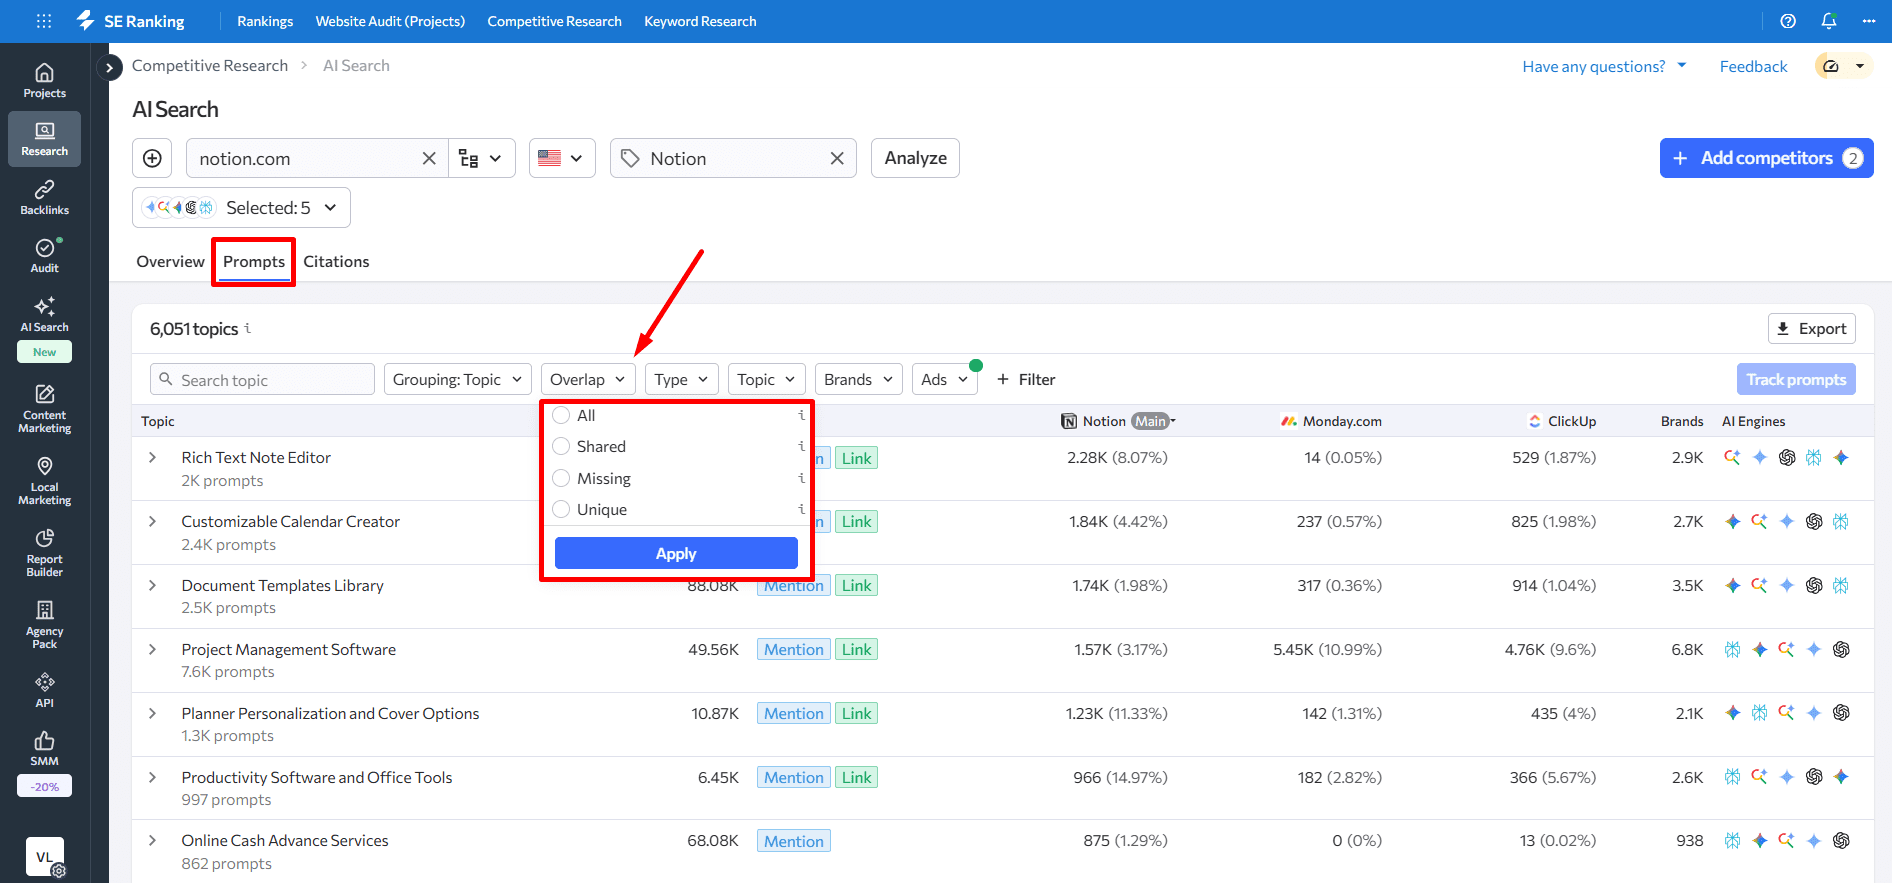Screen dimensions: 1892x883
Task: Expand the sidebar with the arrow toggle
Action: 109,67
